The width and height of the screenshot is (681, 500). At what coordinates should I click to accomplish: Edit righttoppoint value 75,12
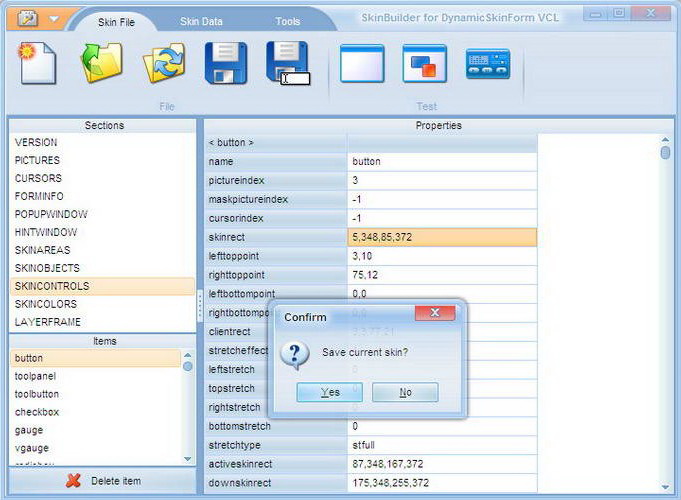pos(442,275)
